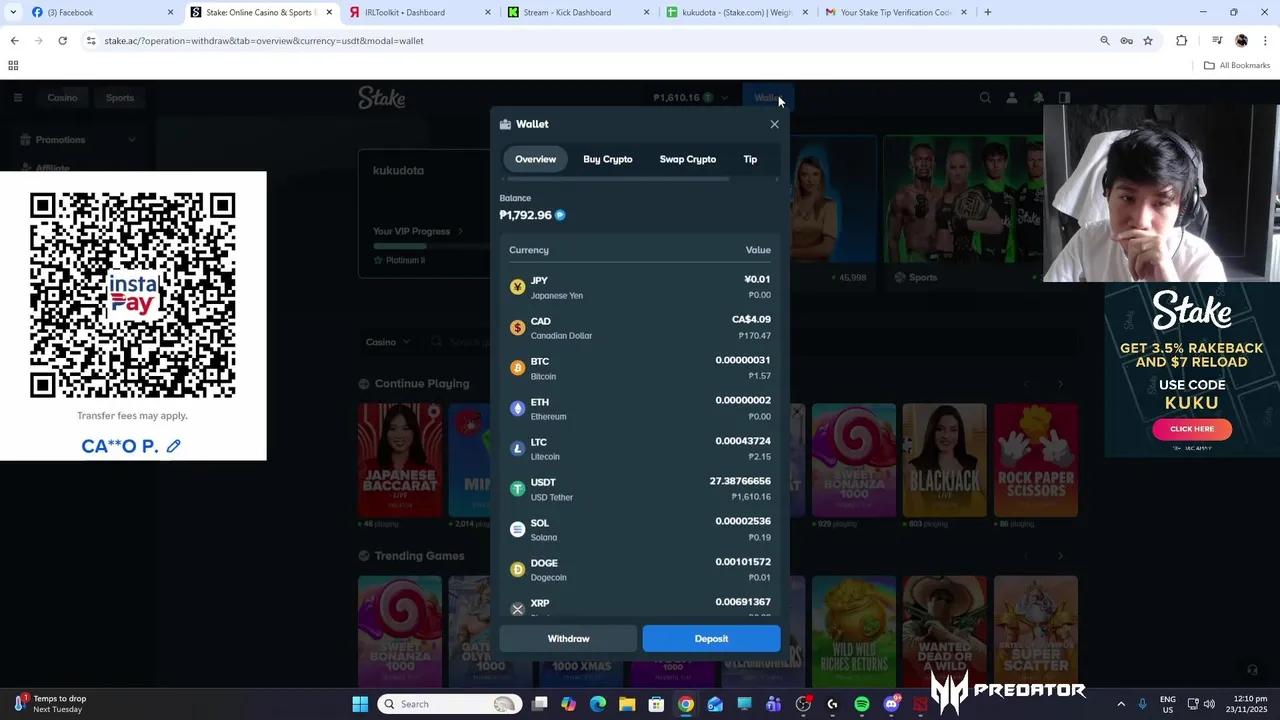Switch to Sports section

point(120,97)
